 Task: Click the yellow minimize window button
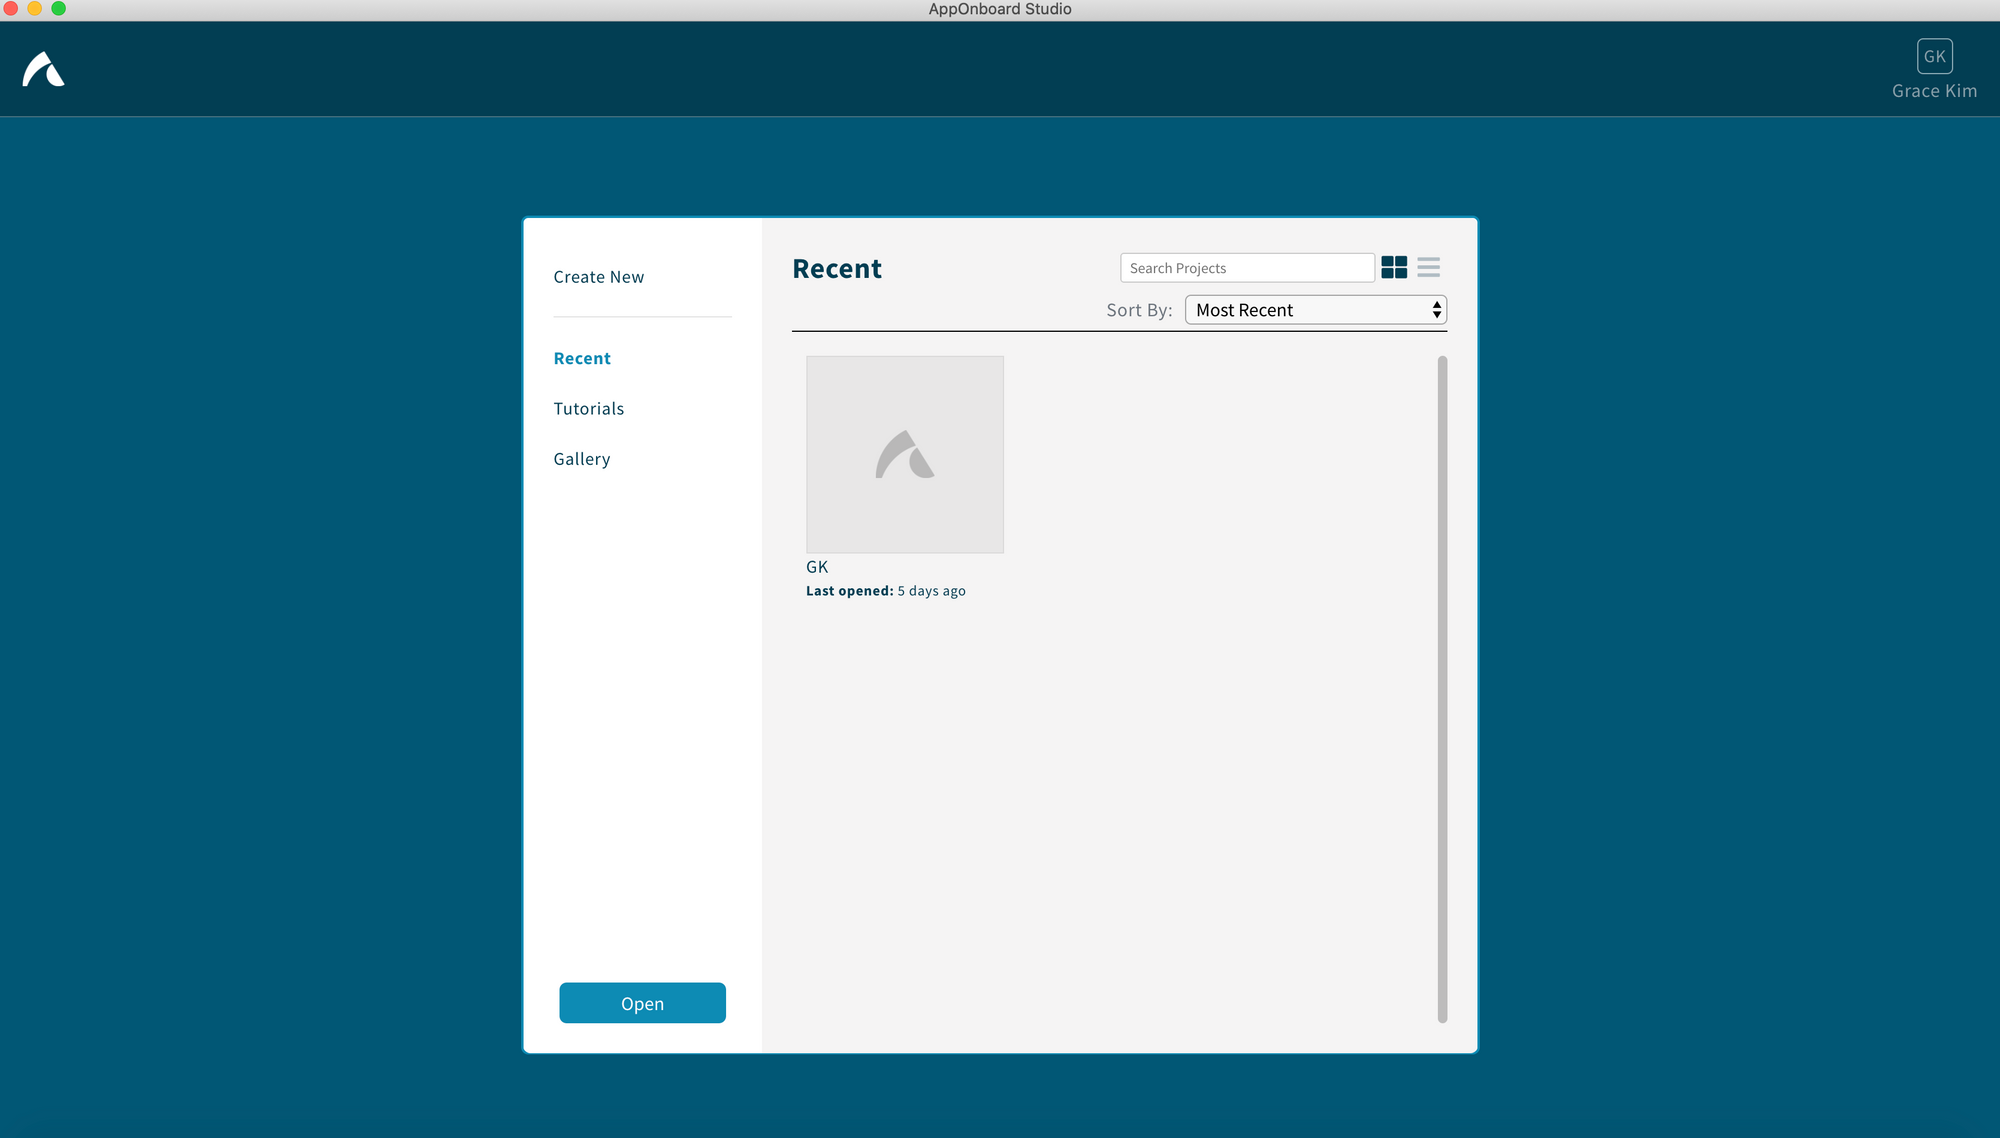click(x=35, y=8)
